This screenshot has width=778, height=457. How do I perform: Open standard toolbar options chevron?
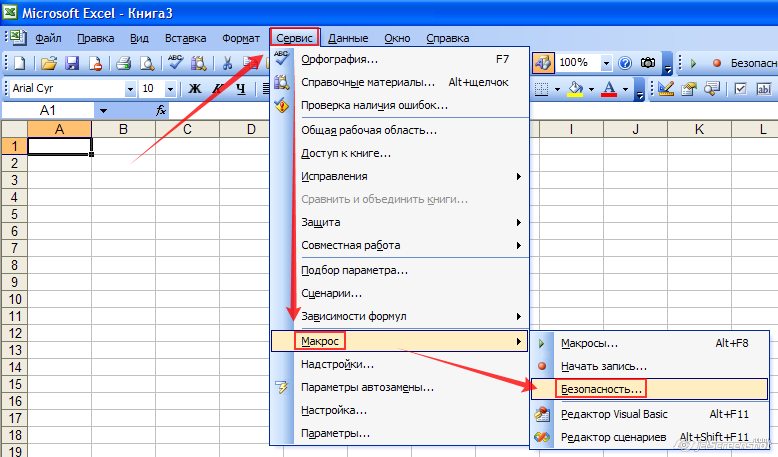668,65
